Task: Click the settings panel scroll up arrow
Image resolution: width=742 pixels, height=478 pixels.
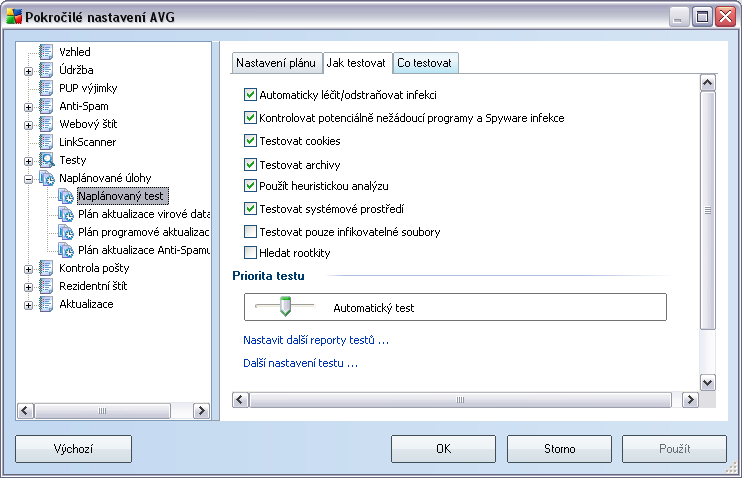Action: click(707, 83)
